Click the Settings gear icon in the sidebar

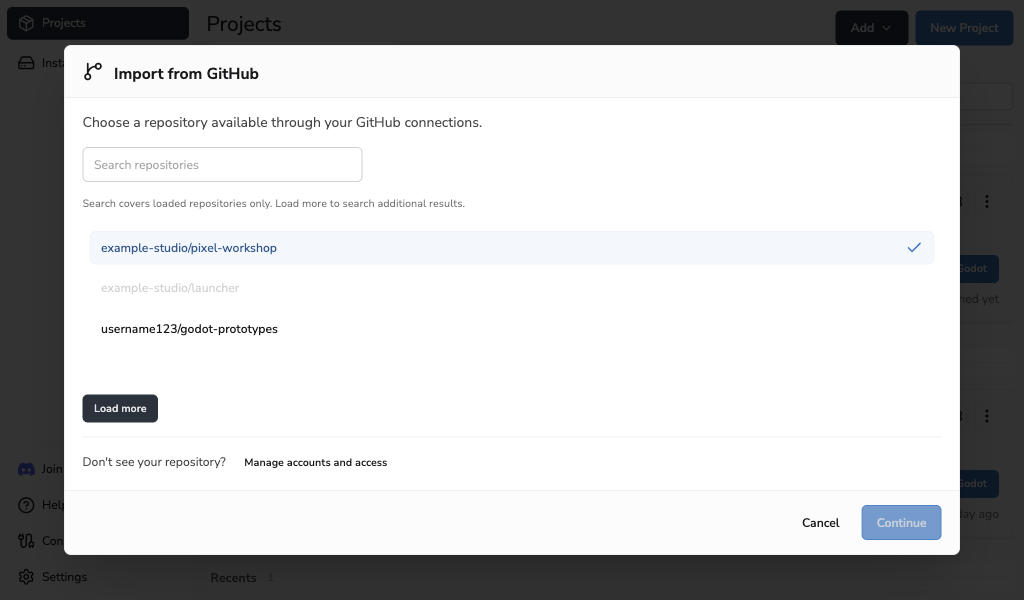pyautogui.click(x=26, y=576)
